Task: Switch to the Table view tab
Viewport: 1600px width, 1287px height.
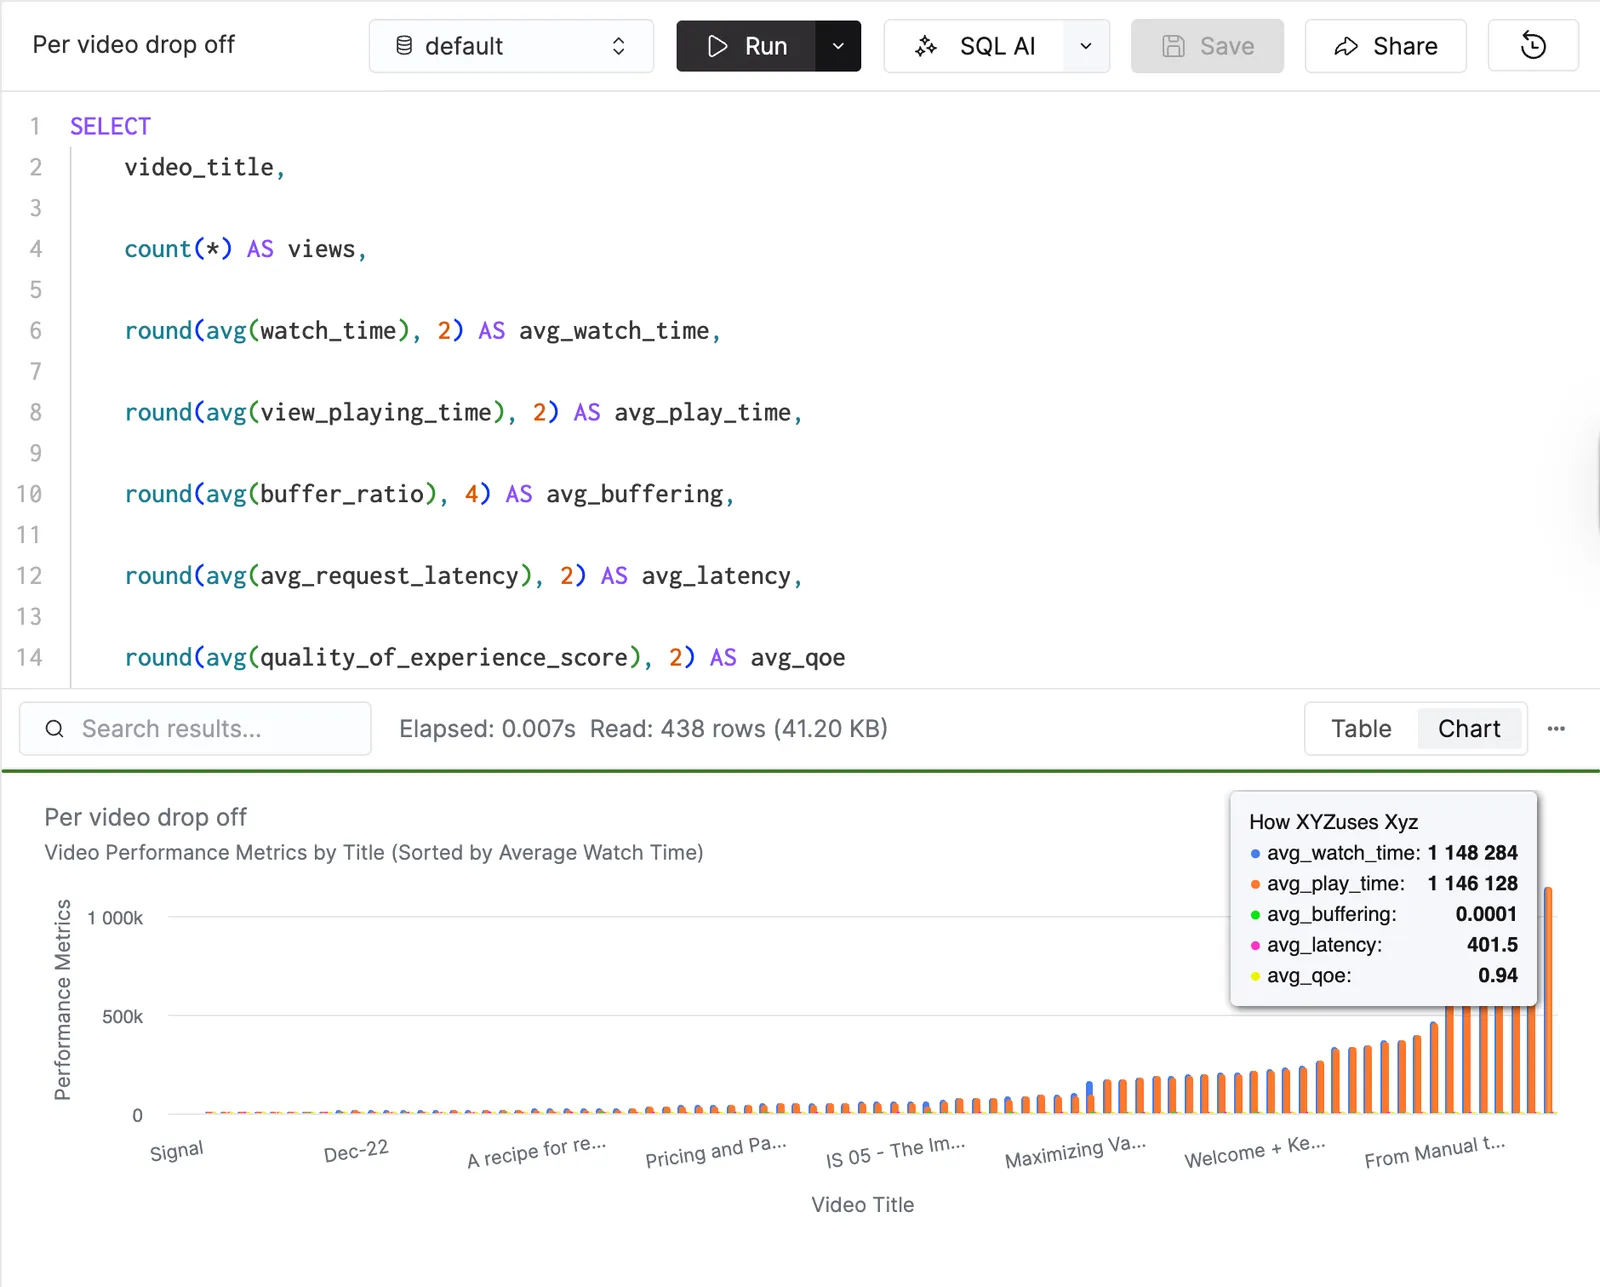Action: coord(1361,729)
